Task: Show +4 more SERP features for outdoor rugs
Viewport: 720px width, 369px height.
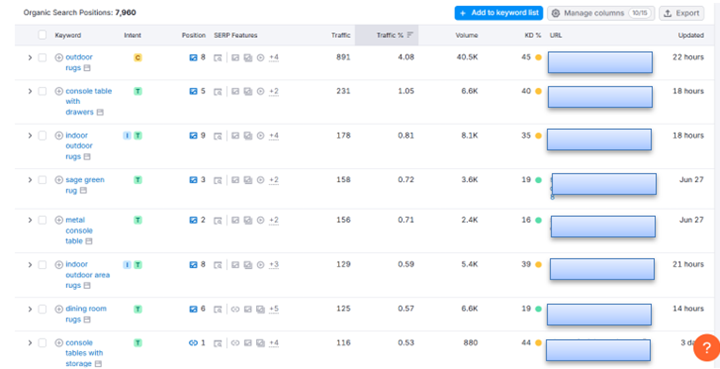Action: (274, 58)
